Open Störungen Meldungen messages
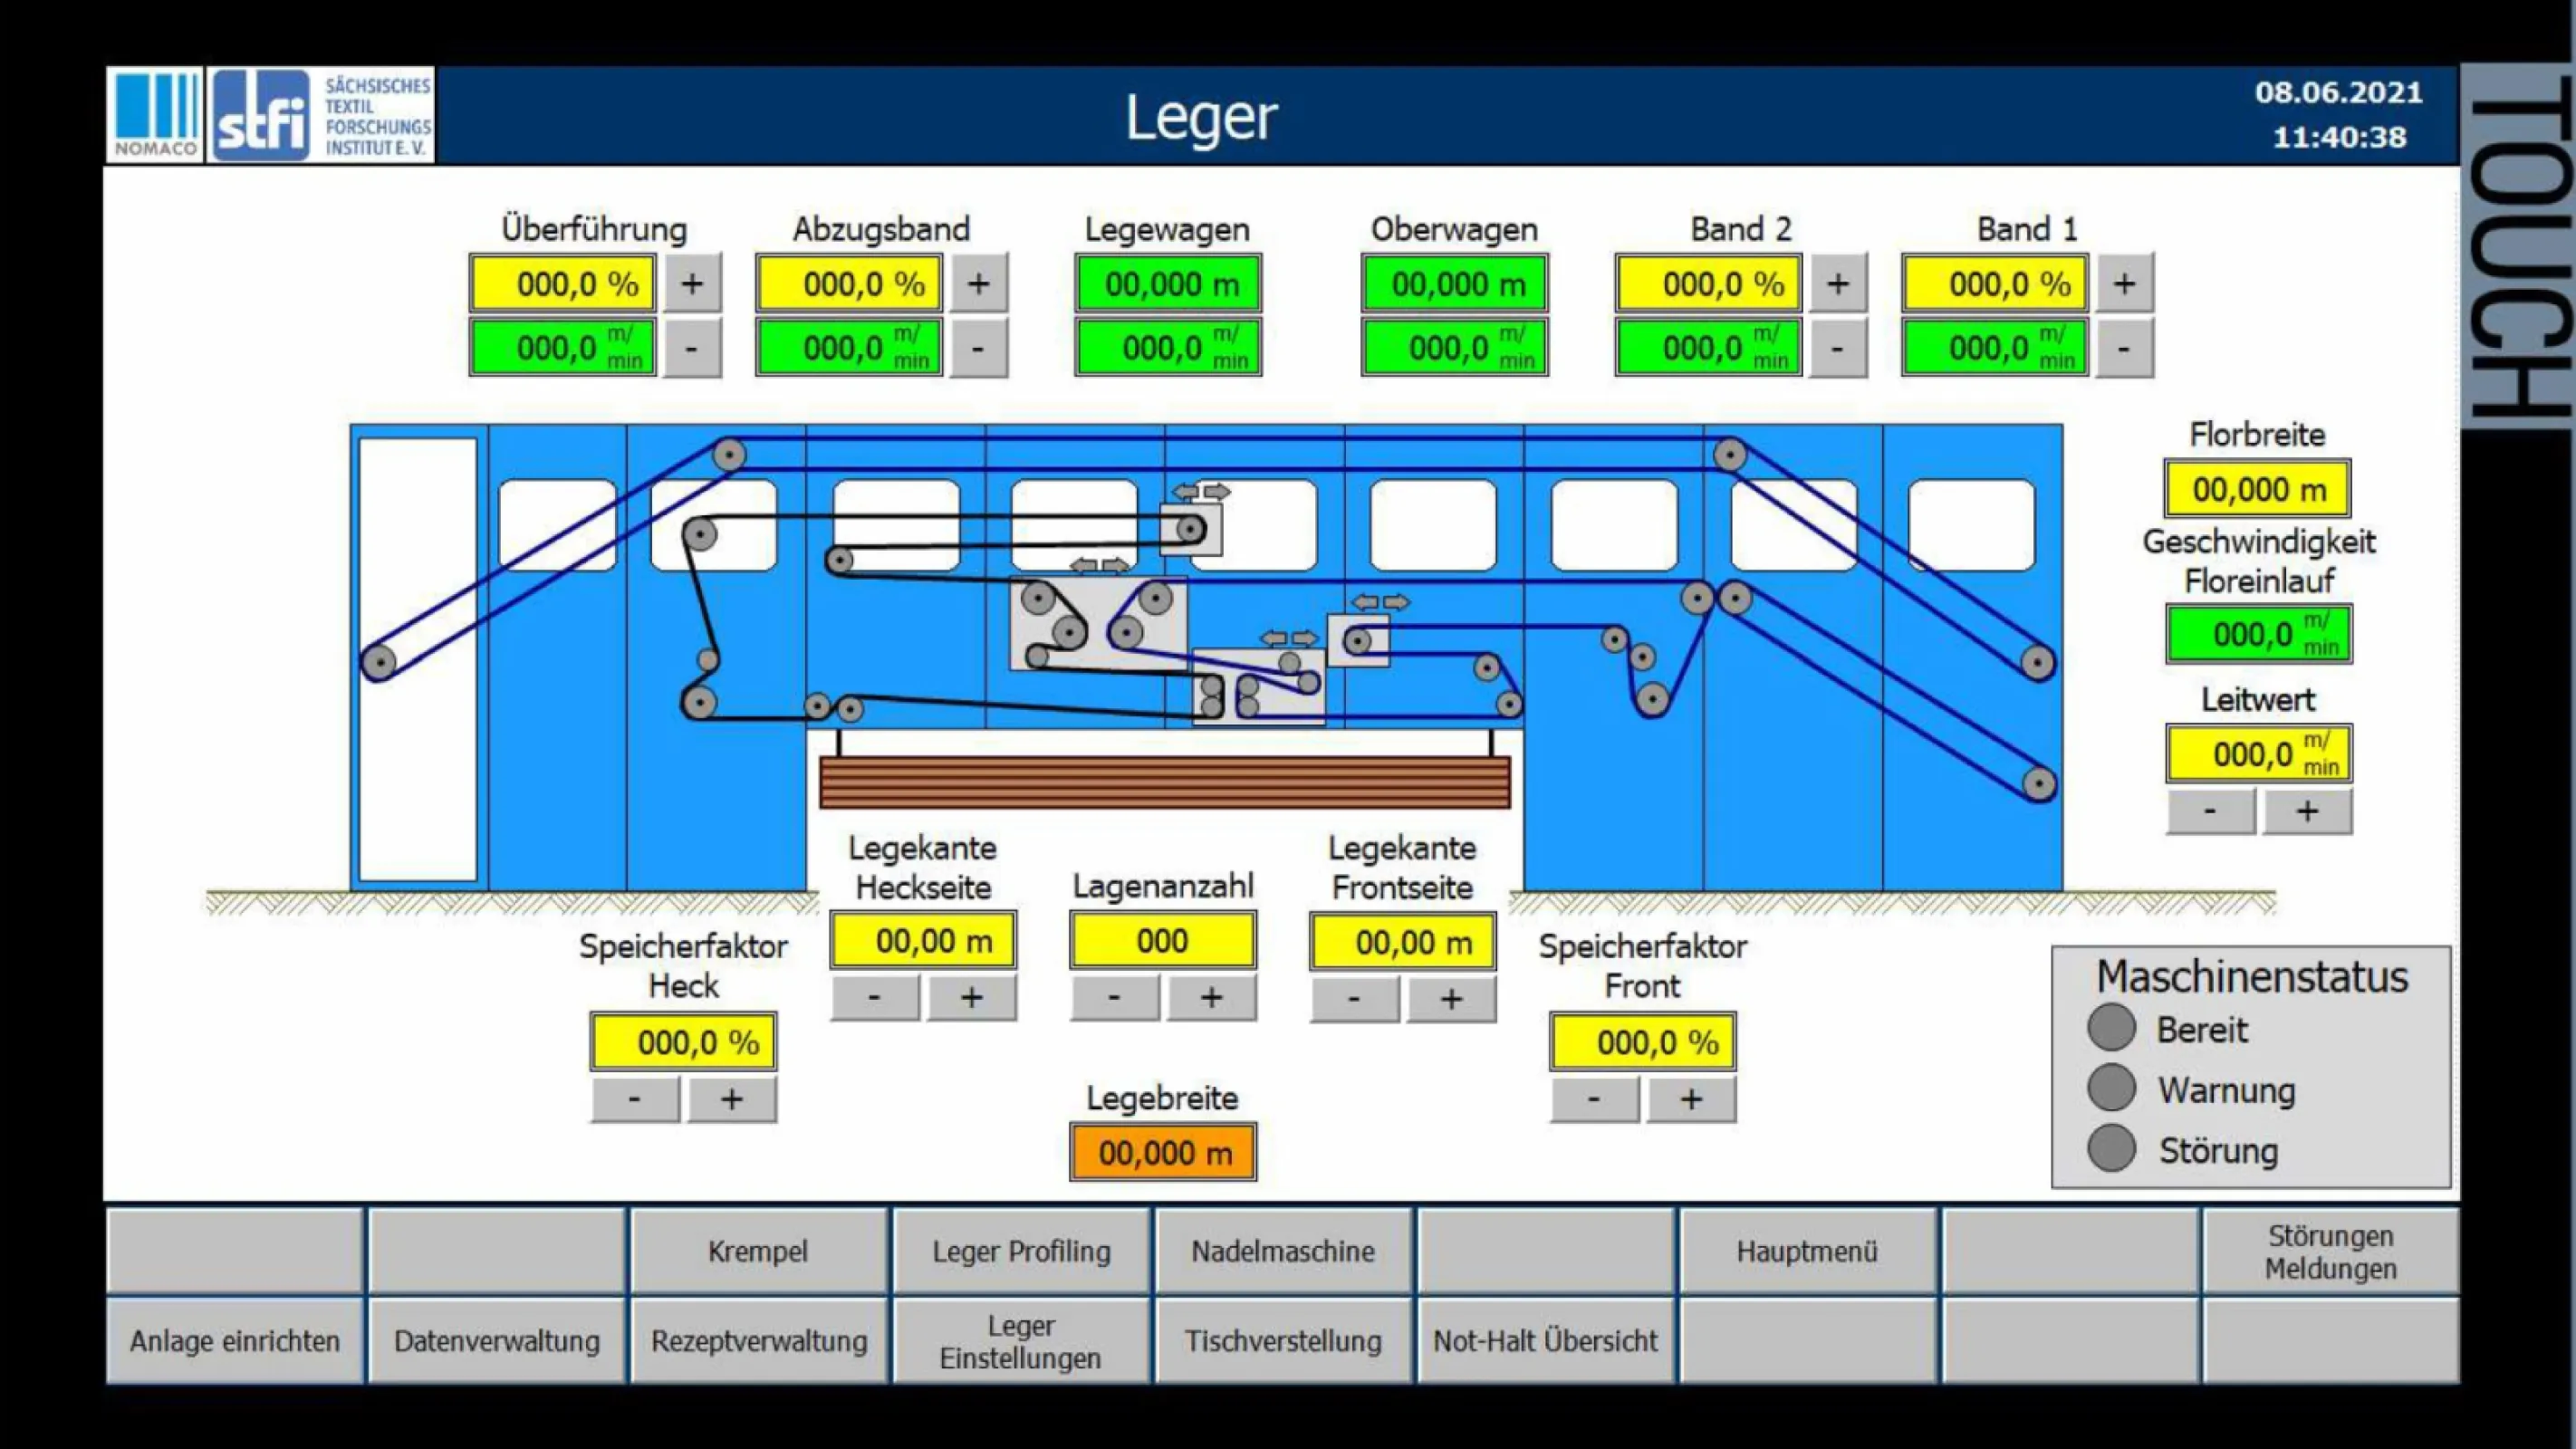Screen dimensions: 2576x1449 (2330, 1251)
